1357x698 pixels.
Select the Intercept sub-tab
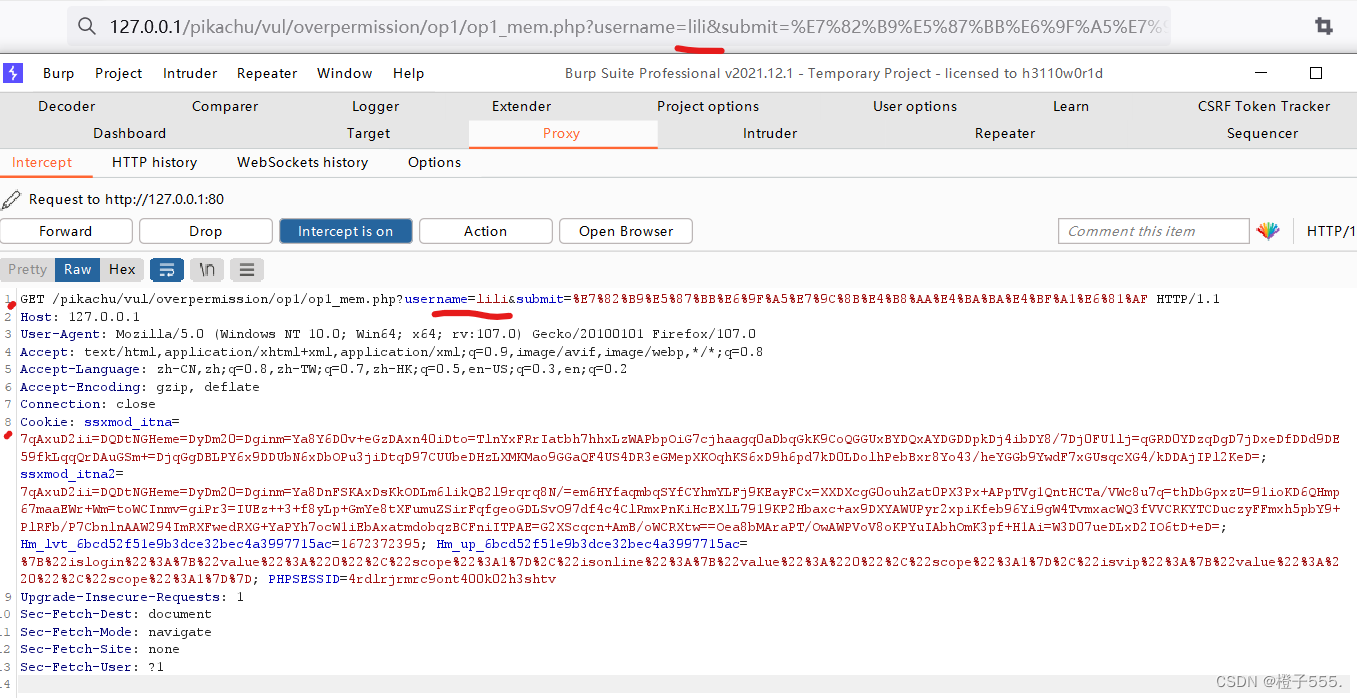pos(42,162)
